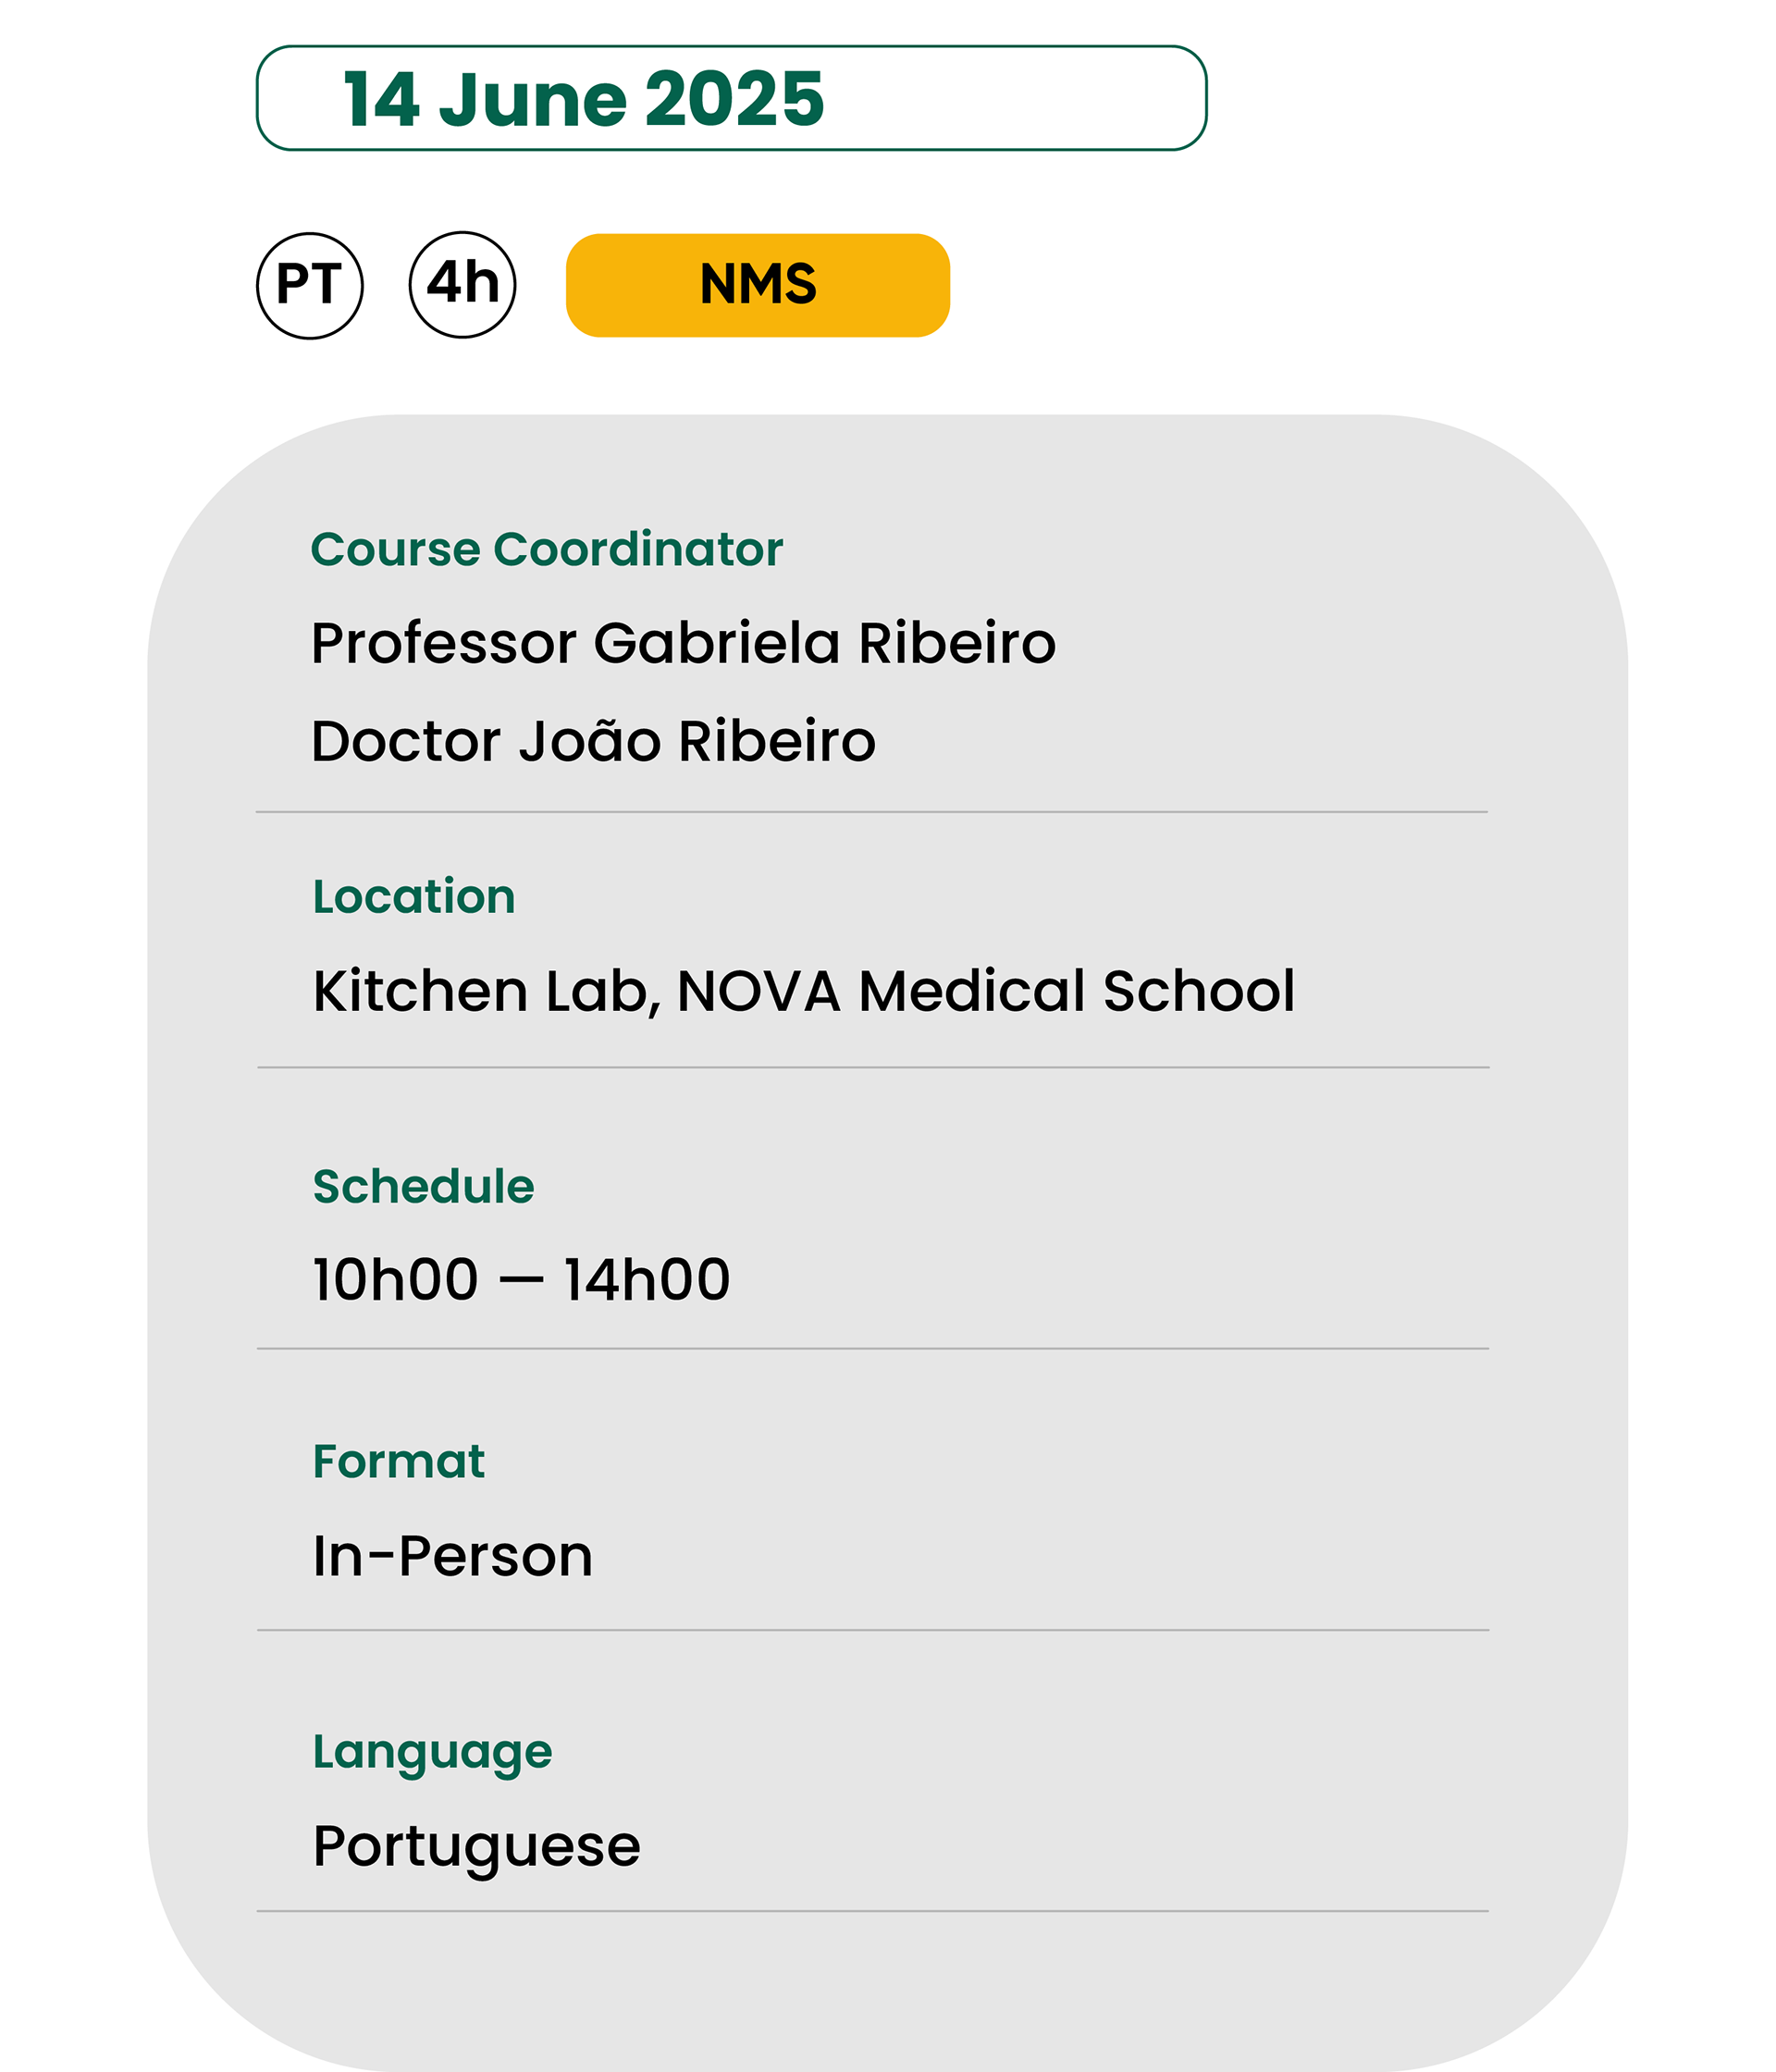The width and height of the screenshot is (1776, 2072).
Task: Select the Portuguese language text
Action: coord(477,1849)
